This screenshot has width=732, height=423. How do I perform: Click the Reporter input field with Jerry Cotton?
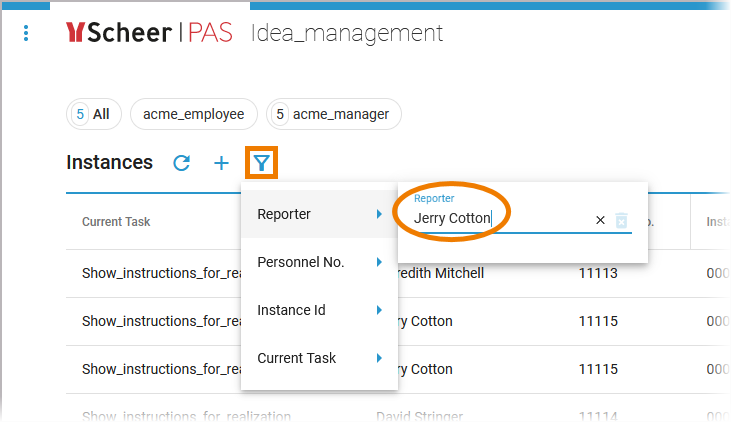(500, 218)
